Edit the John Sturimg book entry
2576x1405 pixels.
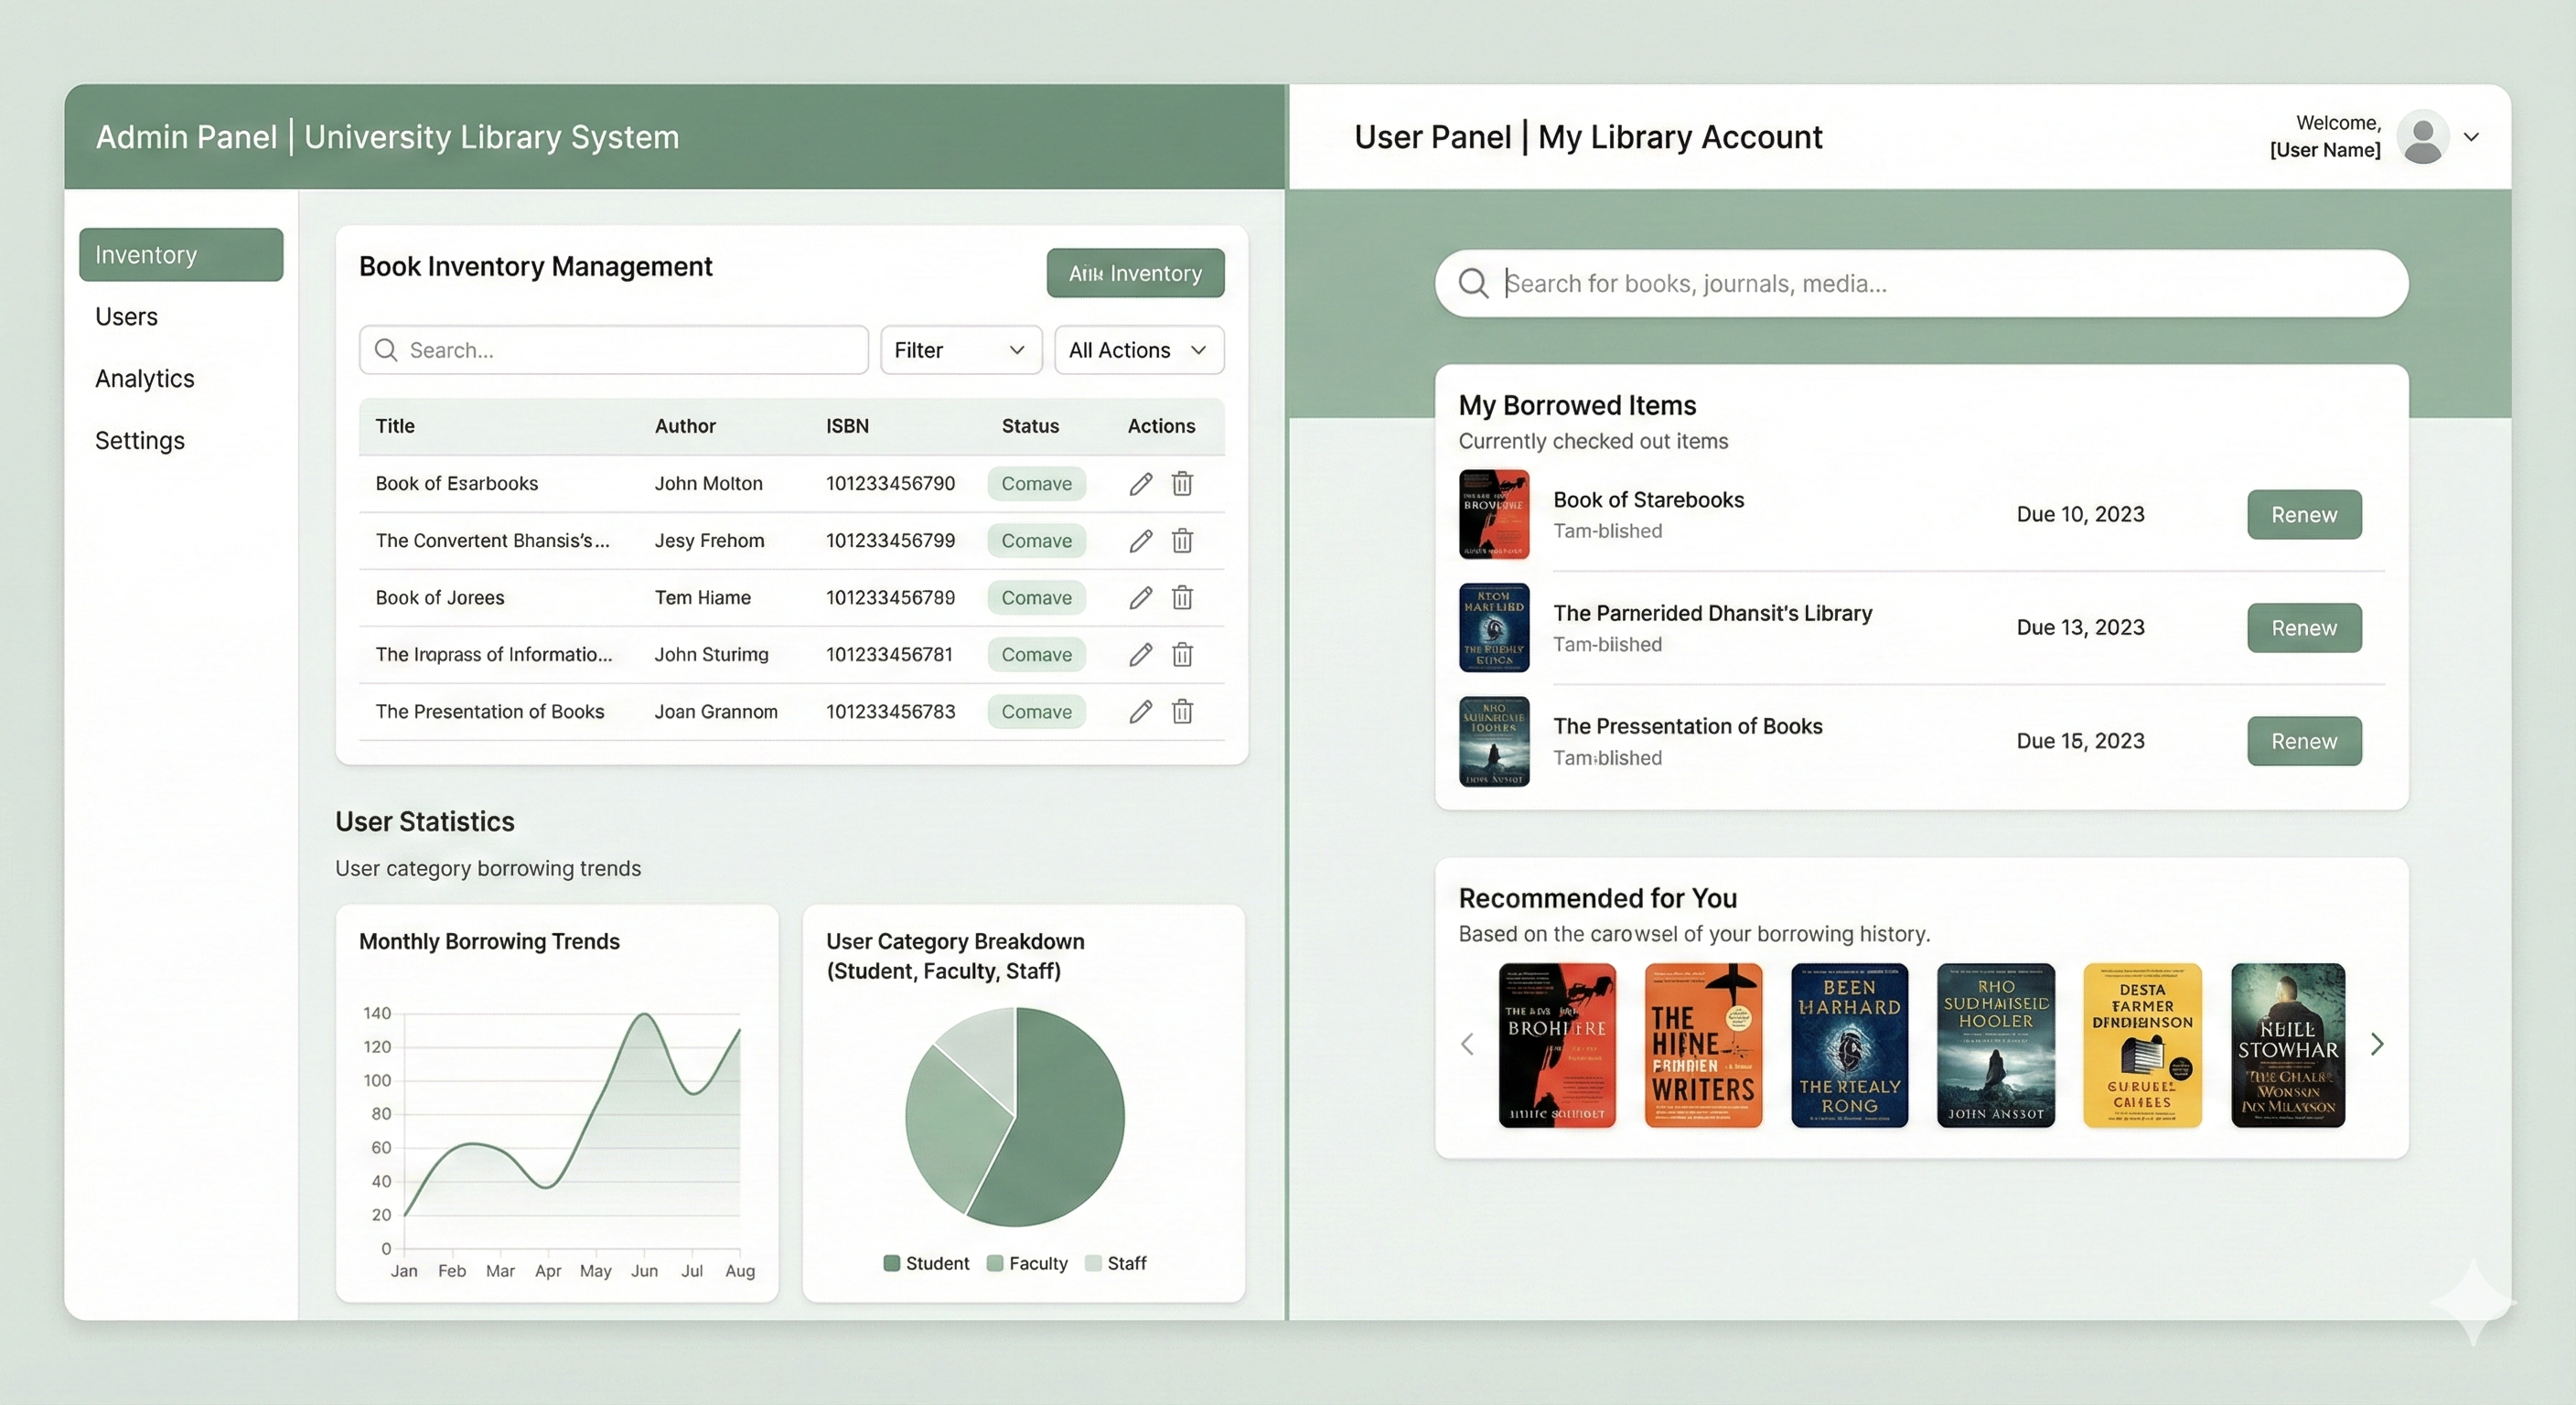[x=1140, y=655]
